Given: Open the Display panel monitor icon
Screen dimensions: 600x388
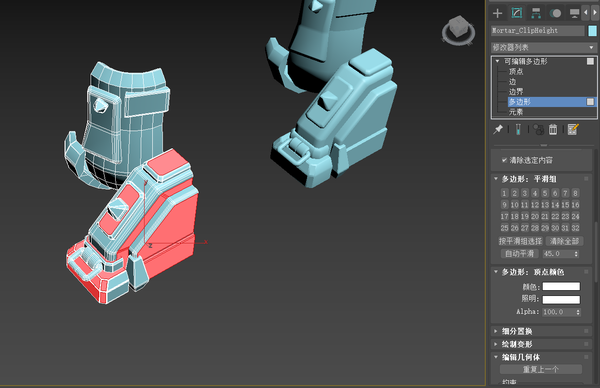Looking at the screenshot, I should point(574,13).
